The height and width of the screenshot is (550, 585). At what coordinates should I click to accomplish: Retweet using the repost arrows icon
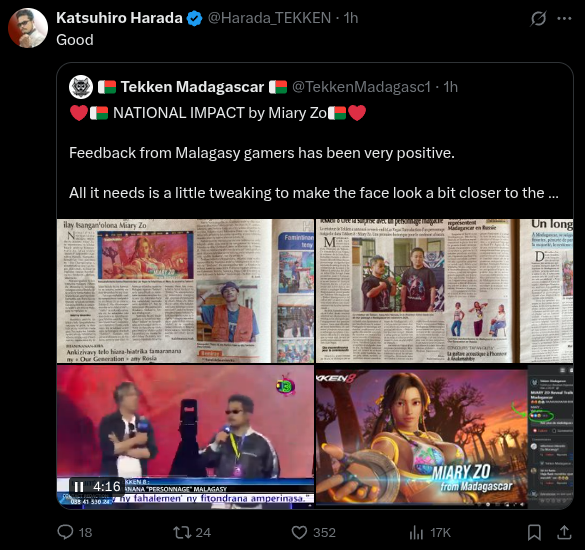(x=182, y=532)
